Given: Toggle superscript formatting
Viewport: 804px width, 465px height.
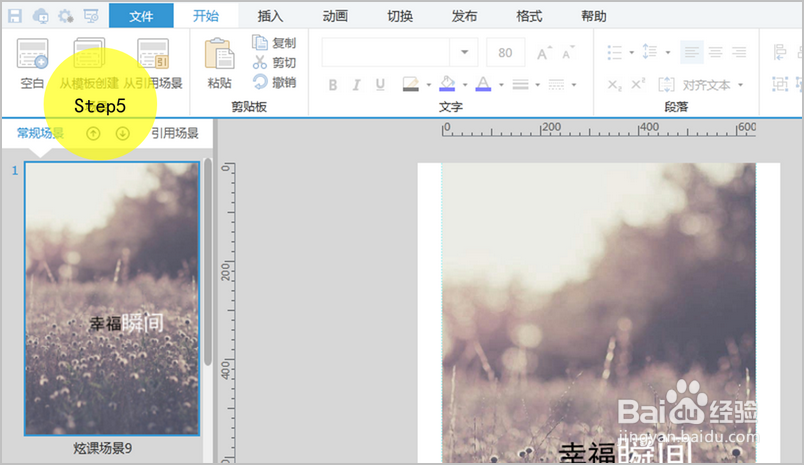Looking at the screenshot, I should point(638,84).
